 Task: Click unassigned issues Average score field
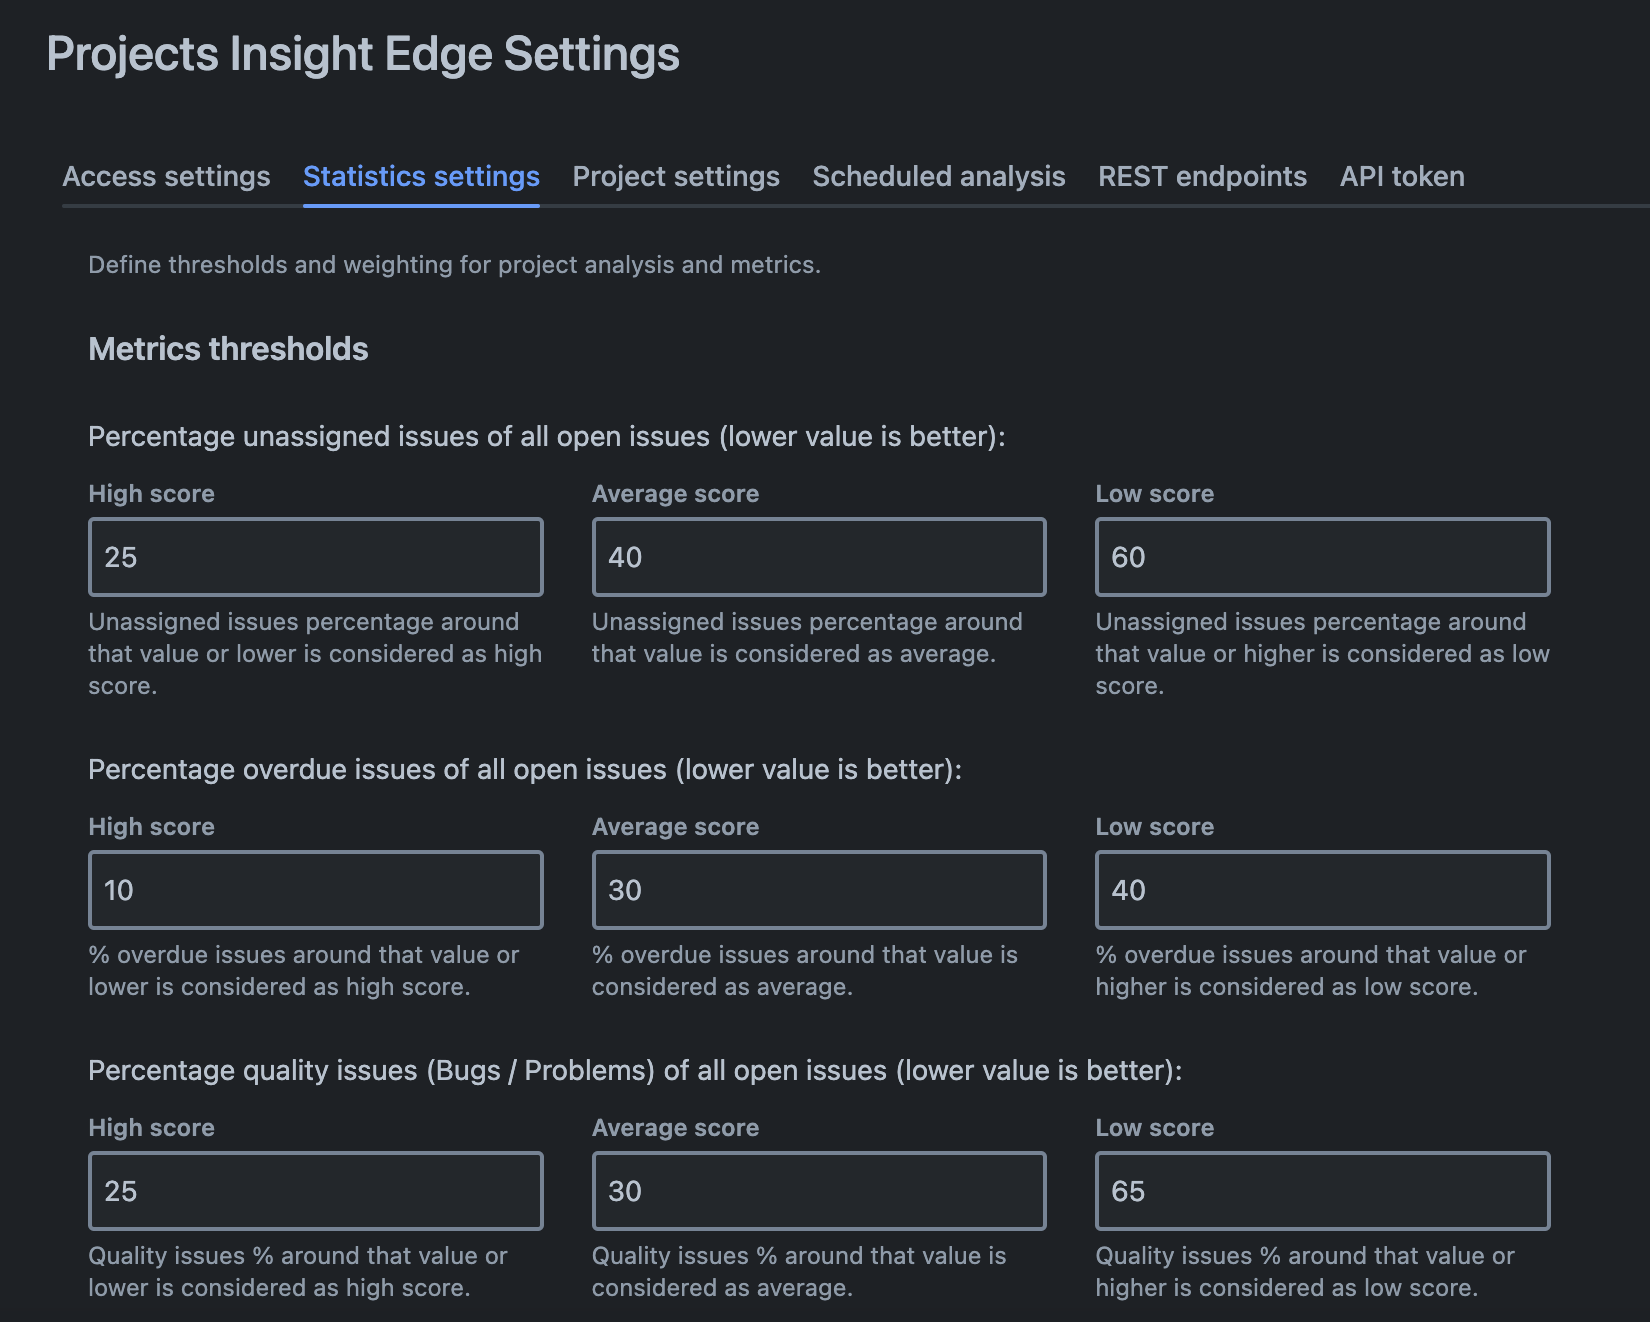(x=819, y=557)
